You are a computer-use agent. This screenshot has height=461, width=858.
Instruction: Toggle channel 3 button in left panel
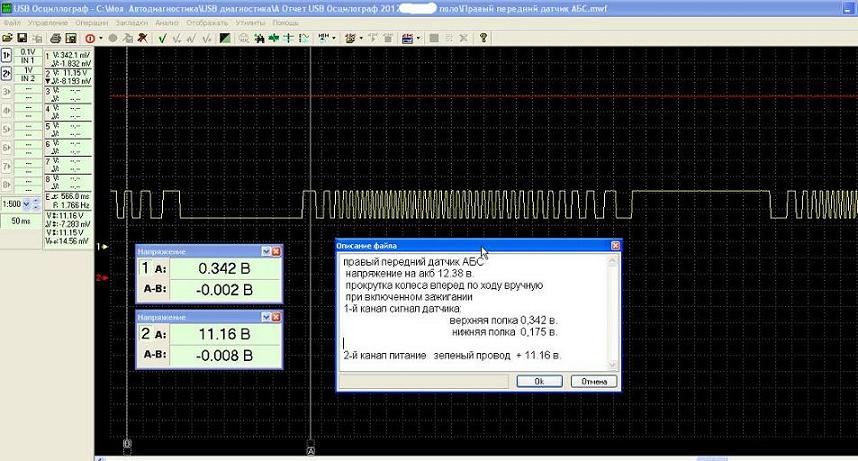tap(7, 91)
